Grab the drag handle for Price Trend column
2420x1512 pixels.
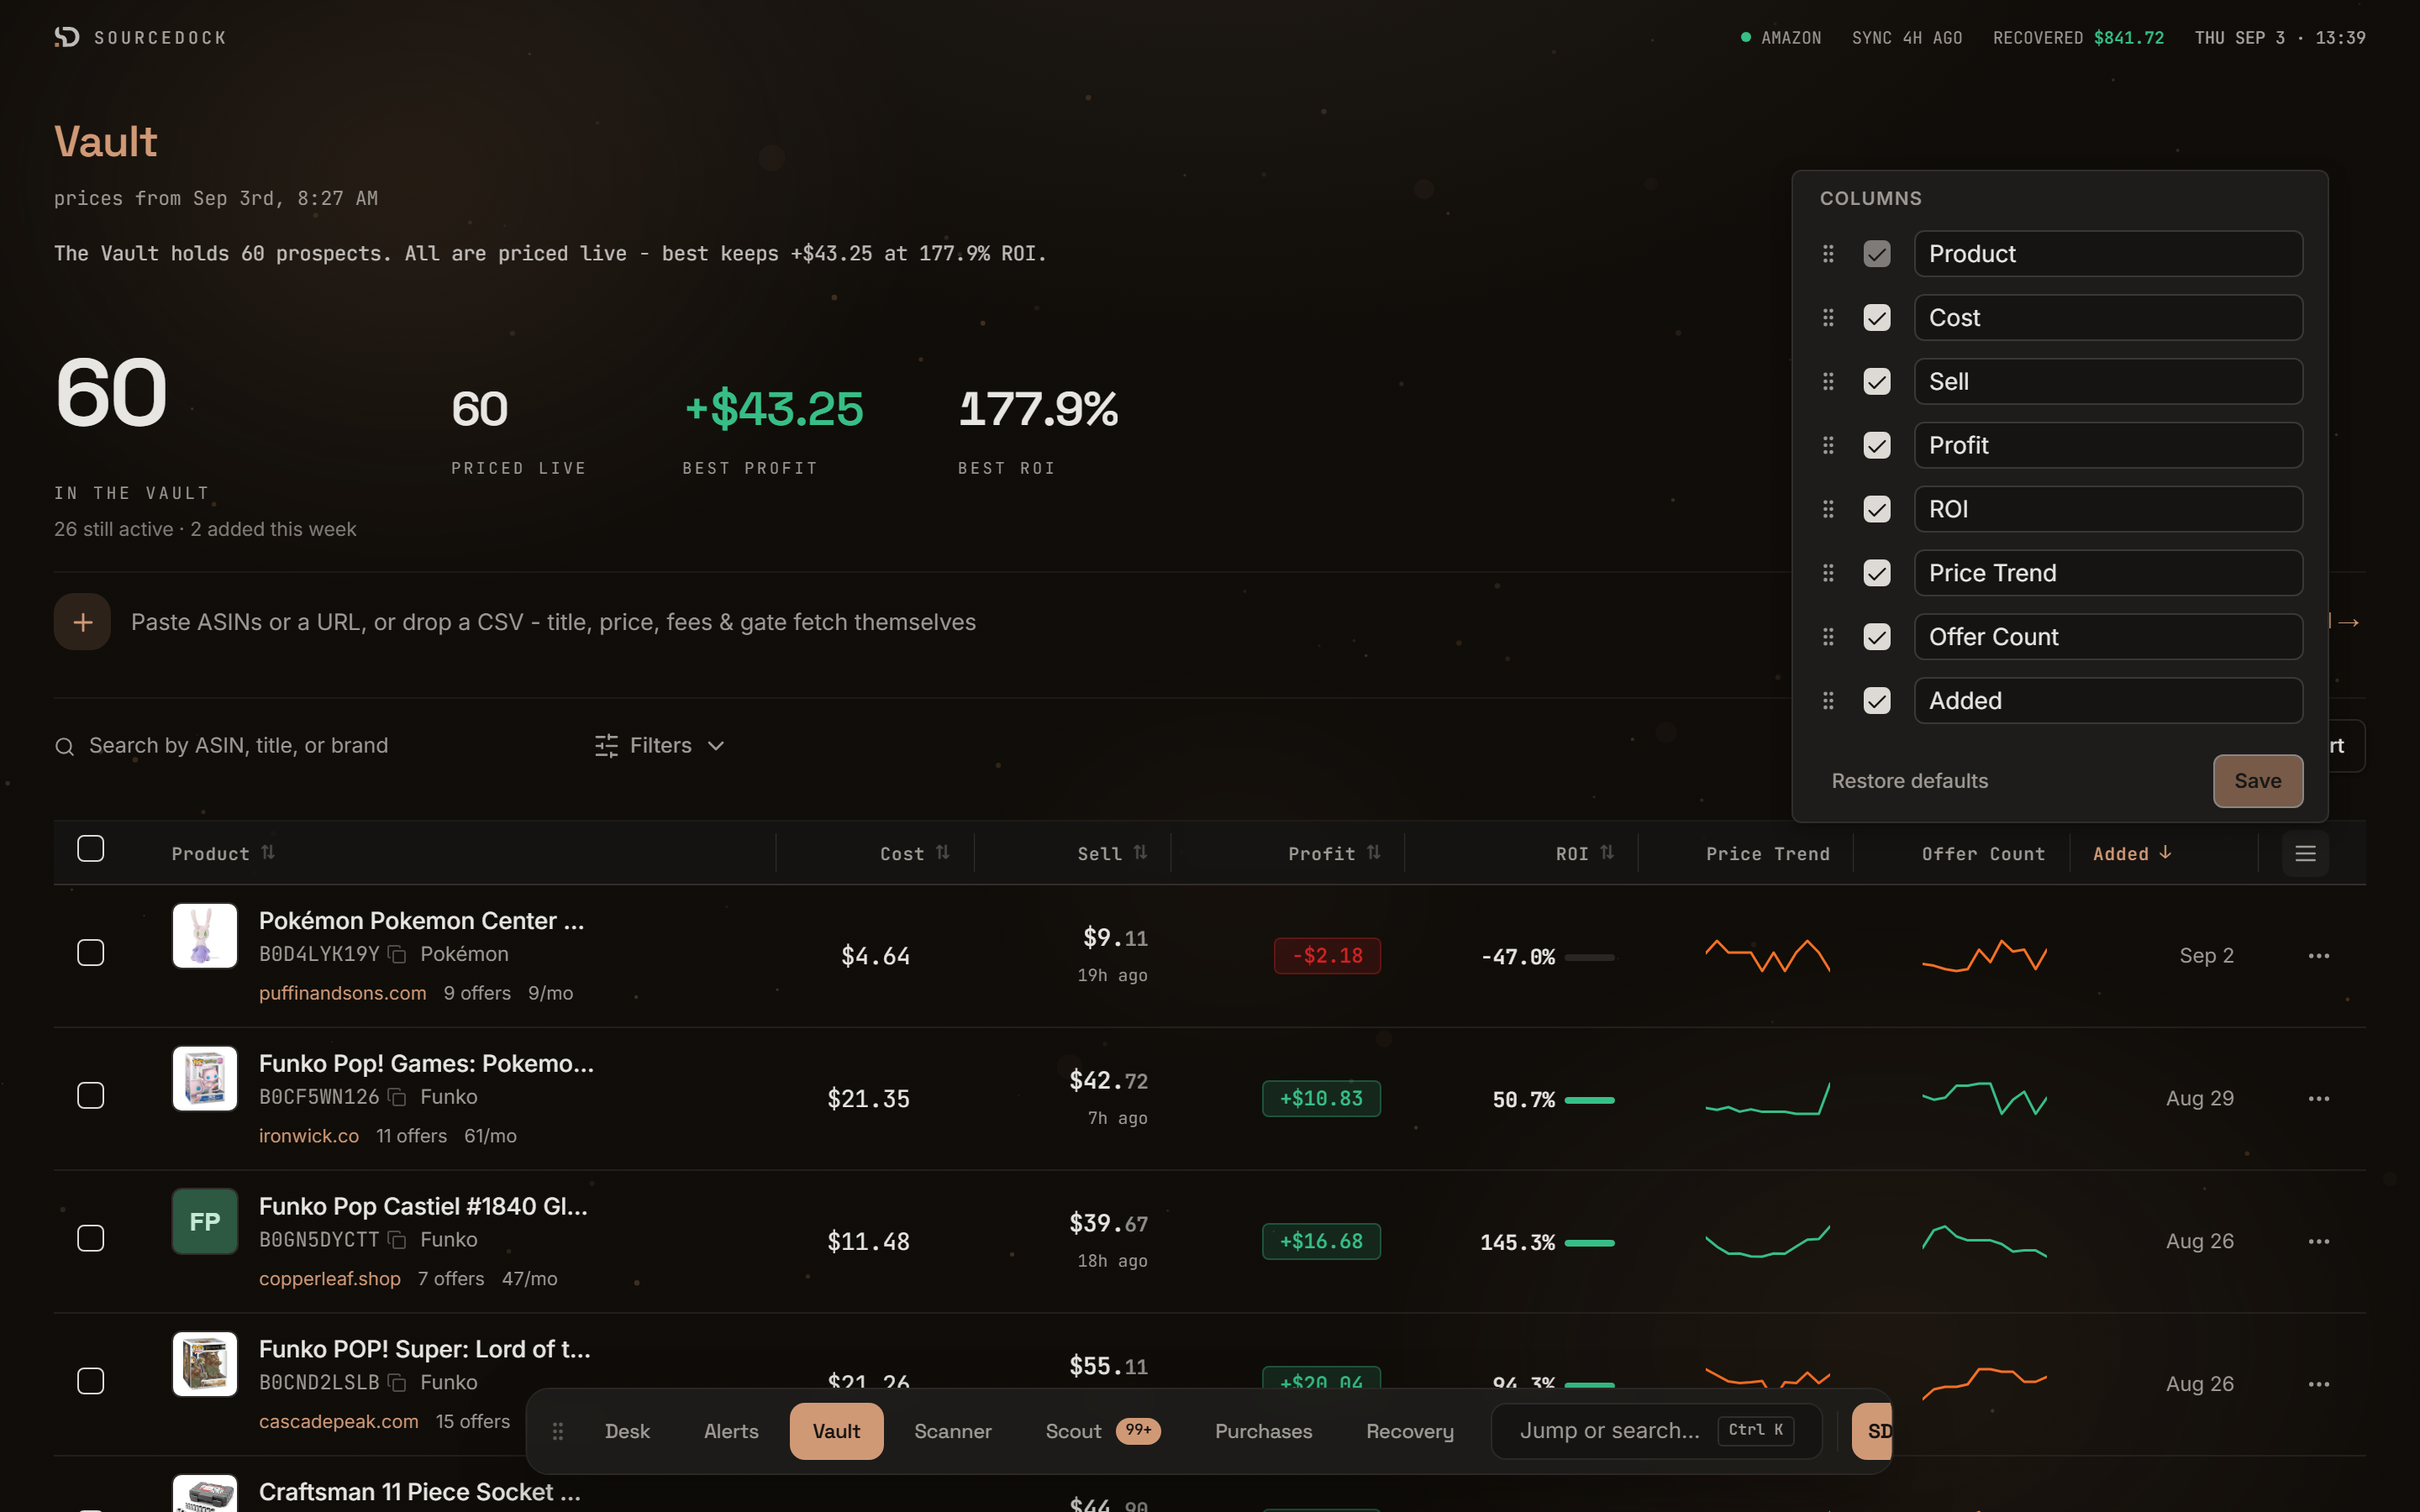(x=1828, y=573)
